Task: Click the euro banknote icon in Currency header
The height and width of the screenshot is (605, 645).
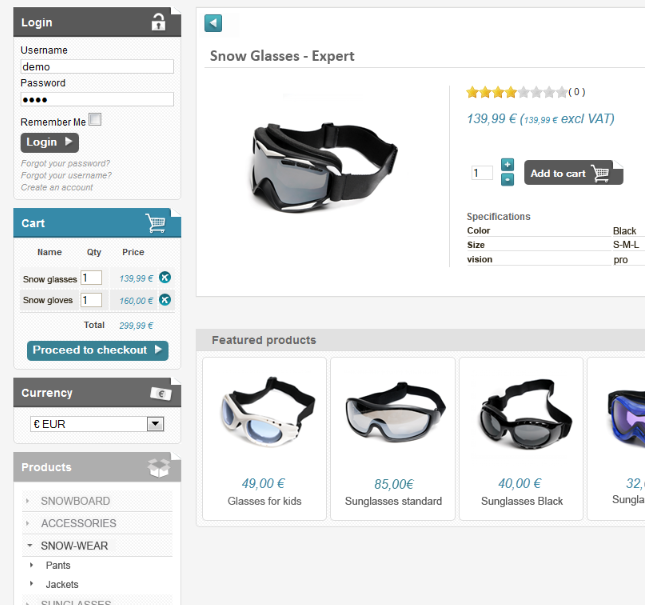Action: (x=161, y=394)
